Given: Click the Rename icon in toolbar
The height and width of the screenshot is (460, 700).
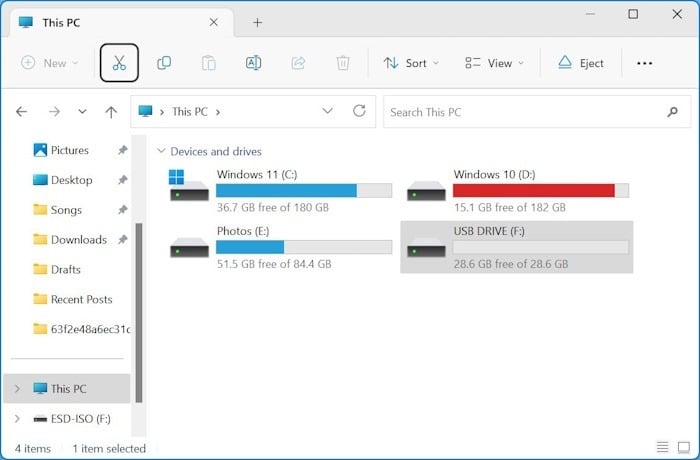Looking at the screenshot, I should pos(254,63).
